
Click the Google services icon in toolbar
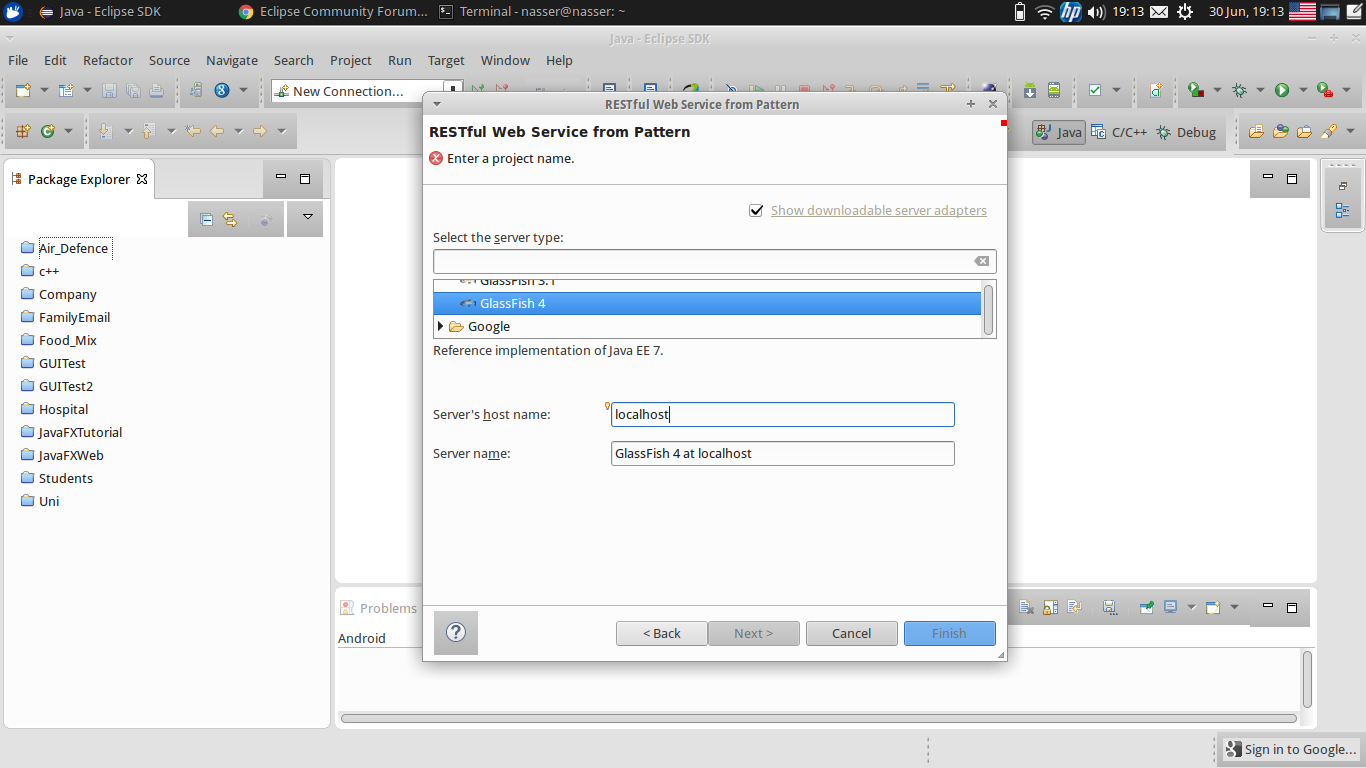pos(221,91)
